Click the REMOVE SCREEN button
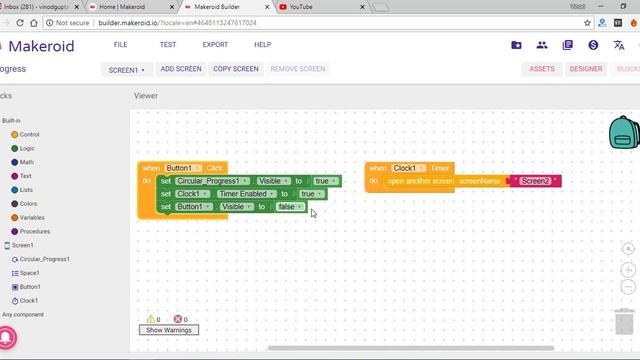 (x=298, y=69)
